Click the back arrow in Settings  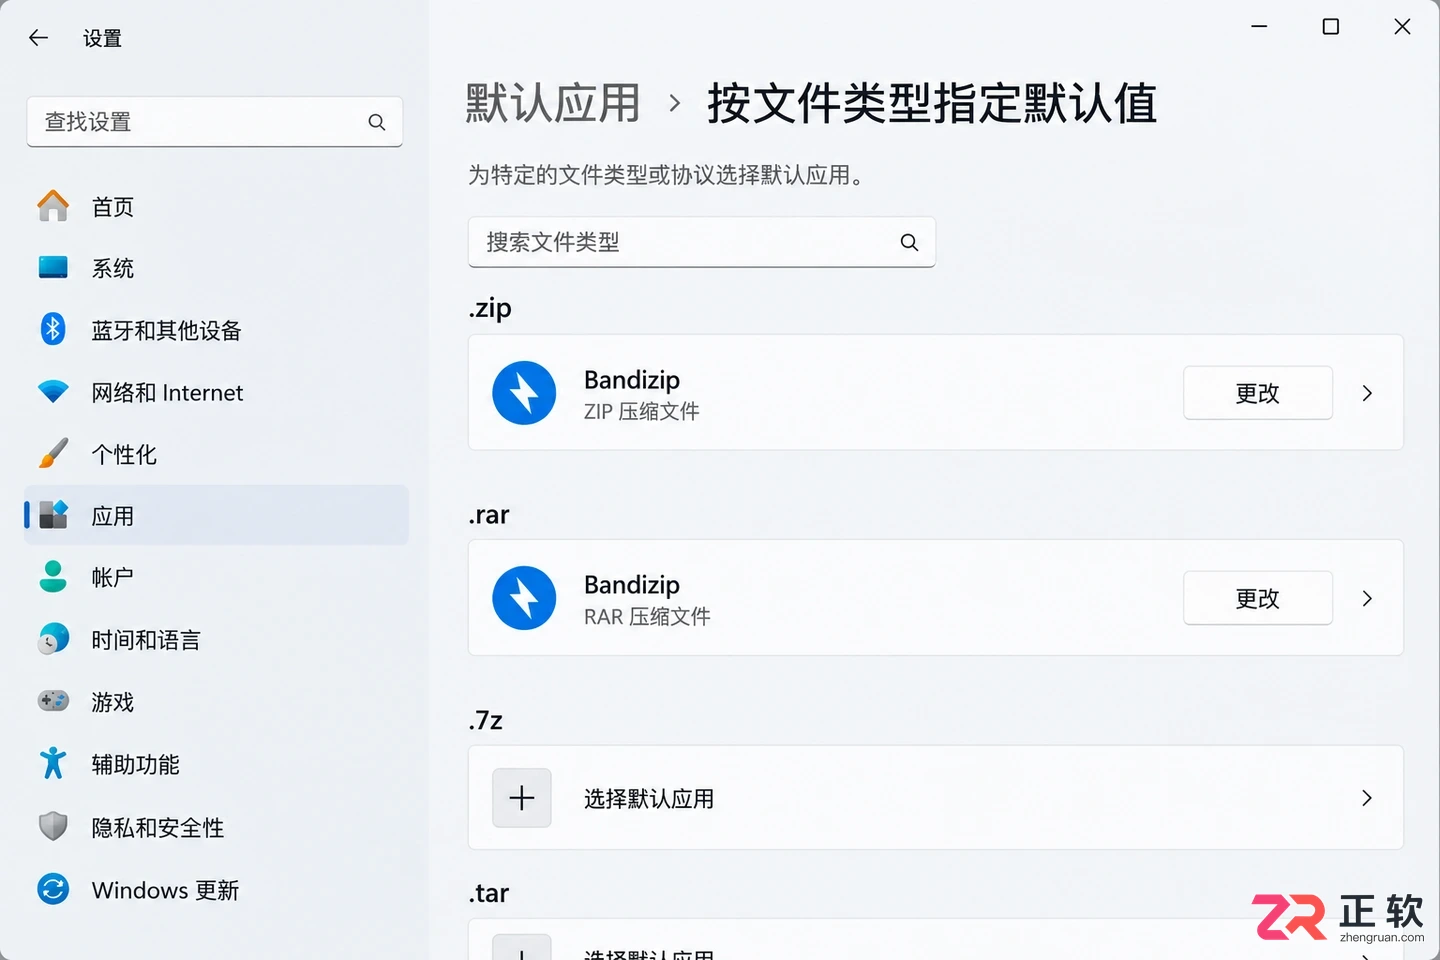click(x=39, y=38)
